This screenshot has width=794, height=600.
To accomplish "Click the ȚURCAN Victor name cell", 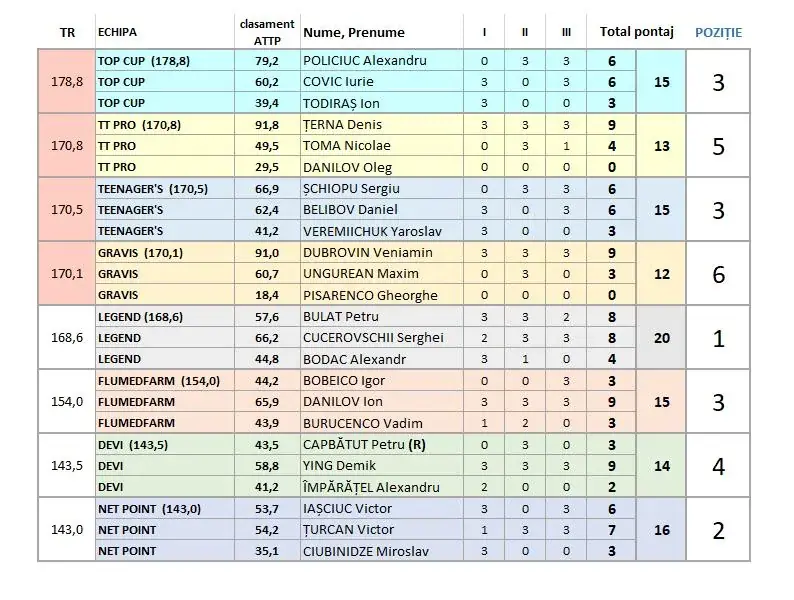I will coord(382,530).
